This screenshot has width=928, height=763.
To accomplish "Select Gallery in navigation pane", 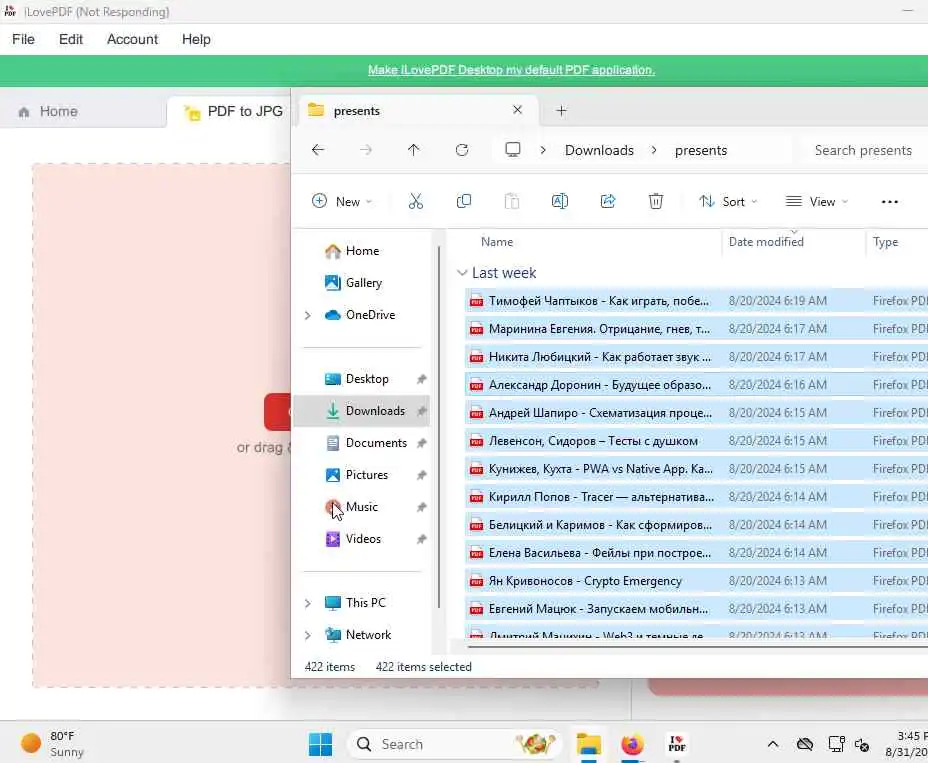I will [x=363, y=283].
